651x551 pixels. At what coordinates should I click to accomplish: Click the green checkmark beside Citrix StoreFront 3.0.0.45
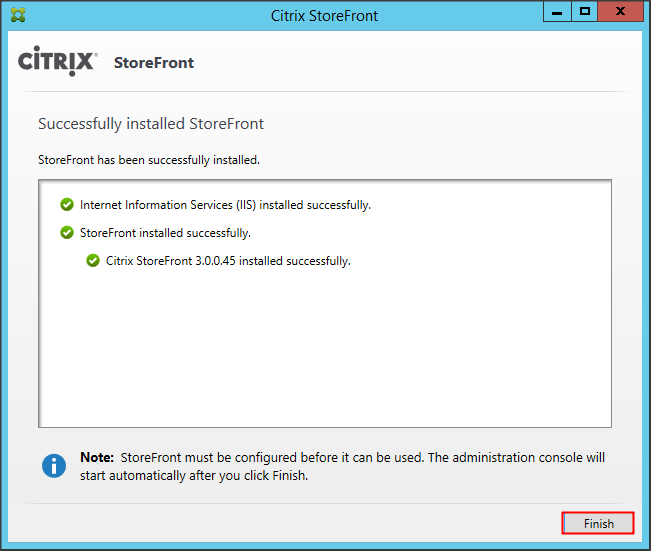click(x=93, y=261)
